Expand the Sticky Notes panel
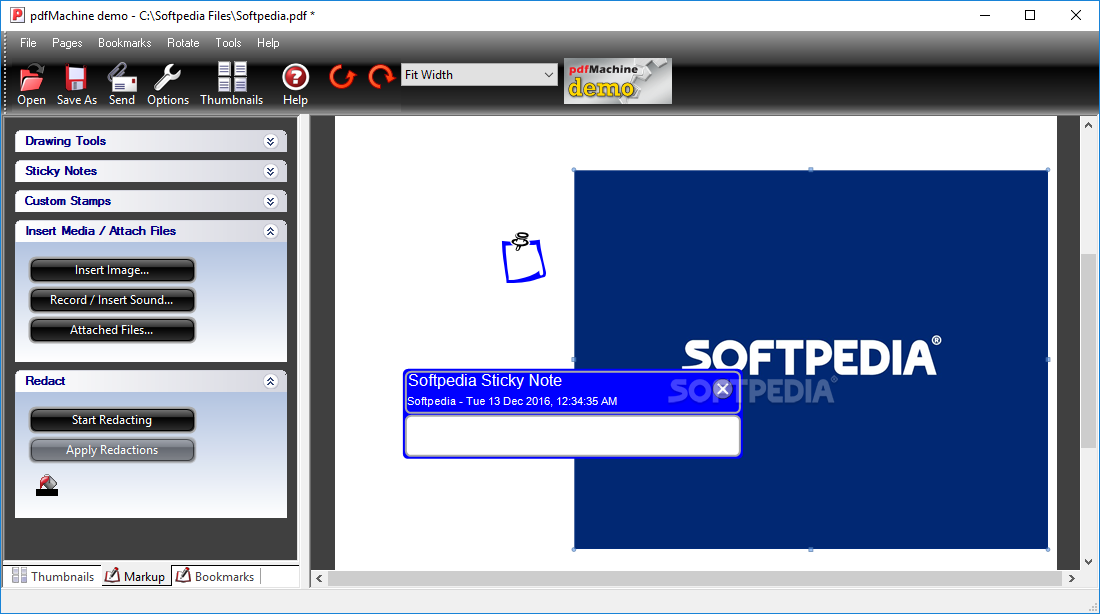The height and width of the screenshot is (614, 1100). (x=271, y=171)
